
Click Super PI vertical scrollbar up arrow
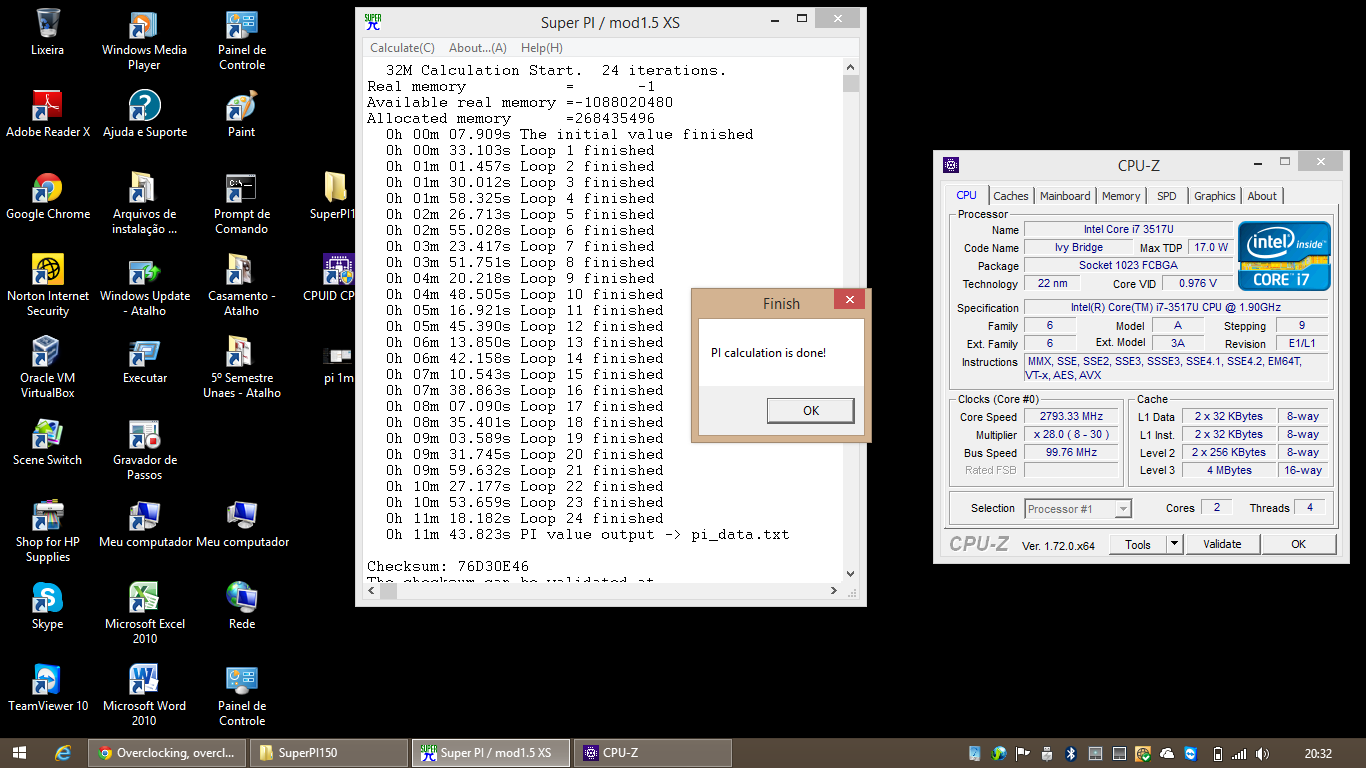[851, 68]
